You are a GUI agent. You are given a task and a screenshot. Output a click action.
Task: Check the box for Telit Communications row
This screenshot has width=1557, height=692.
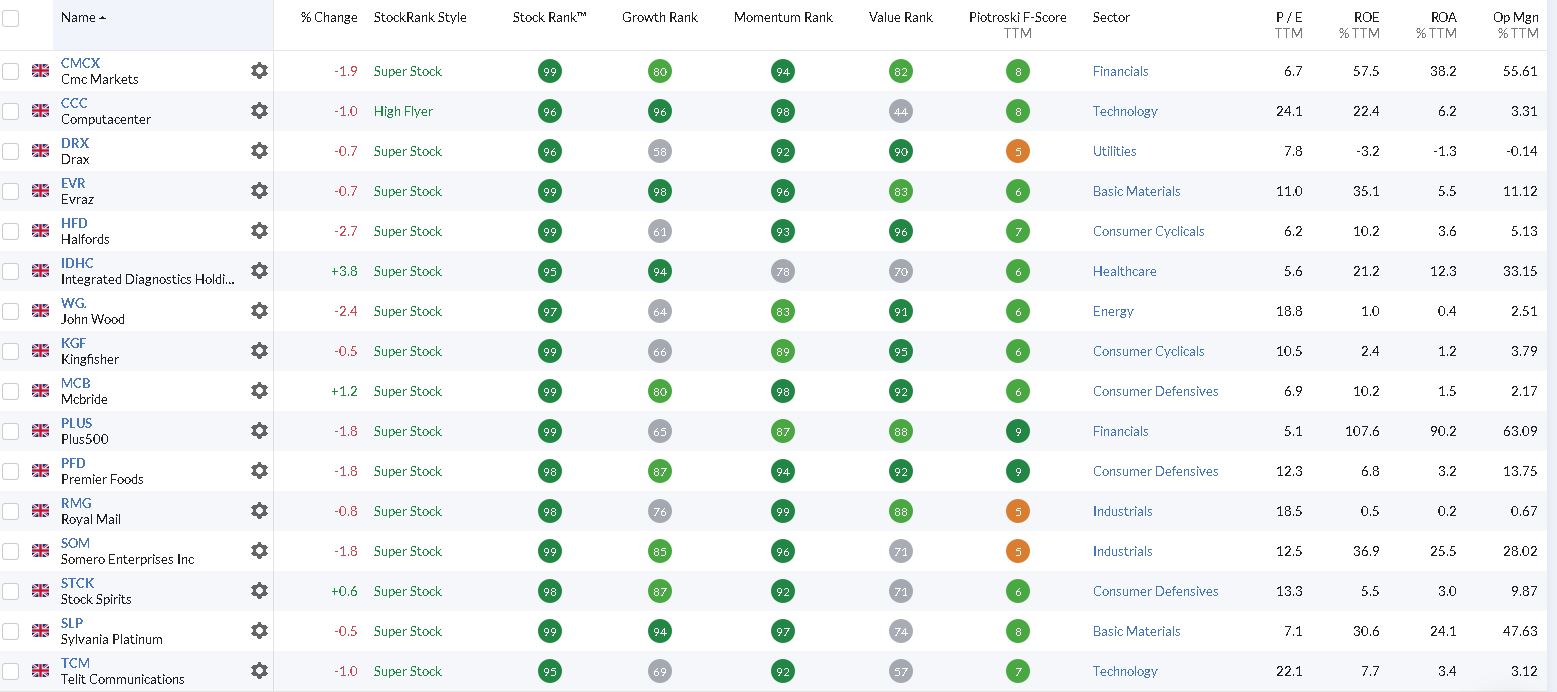10,671
